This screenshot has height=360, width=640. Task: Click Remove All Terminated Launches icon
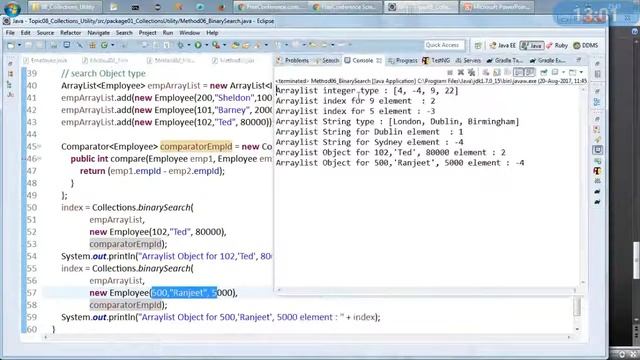pos(472,72)
